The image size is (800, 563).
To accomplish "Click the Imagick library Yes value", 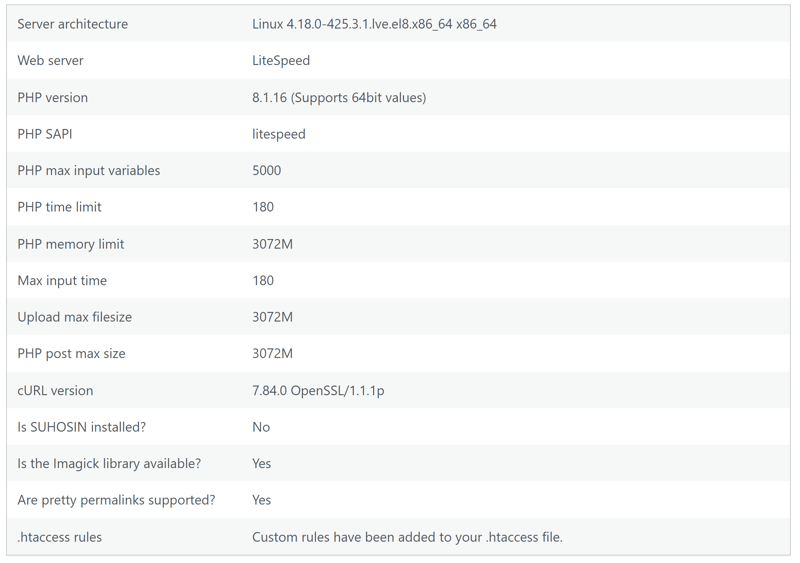I will 261,463.
